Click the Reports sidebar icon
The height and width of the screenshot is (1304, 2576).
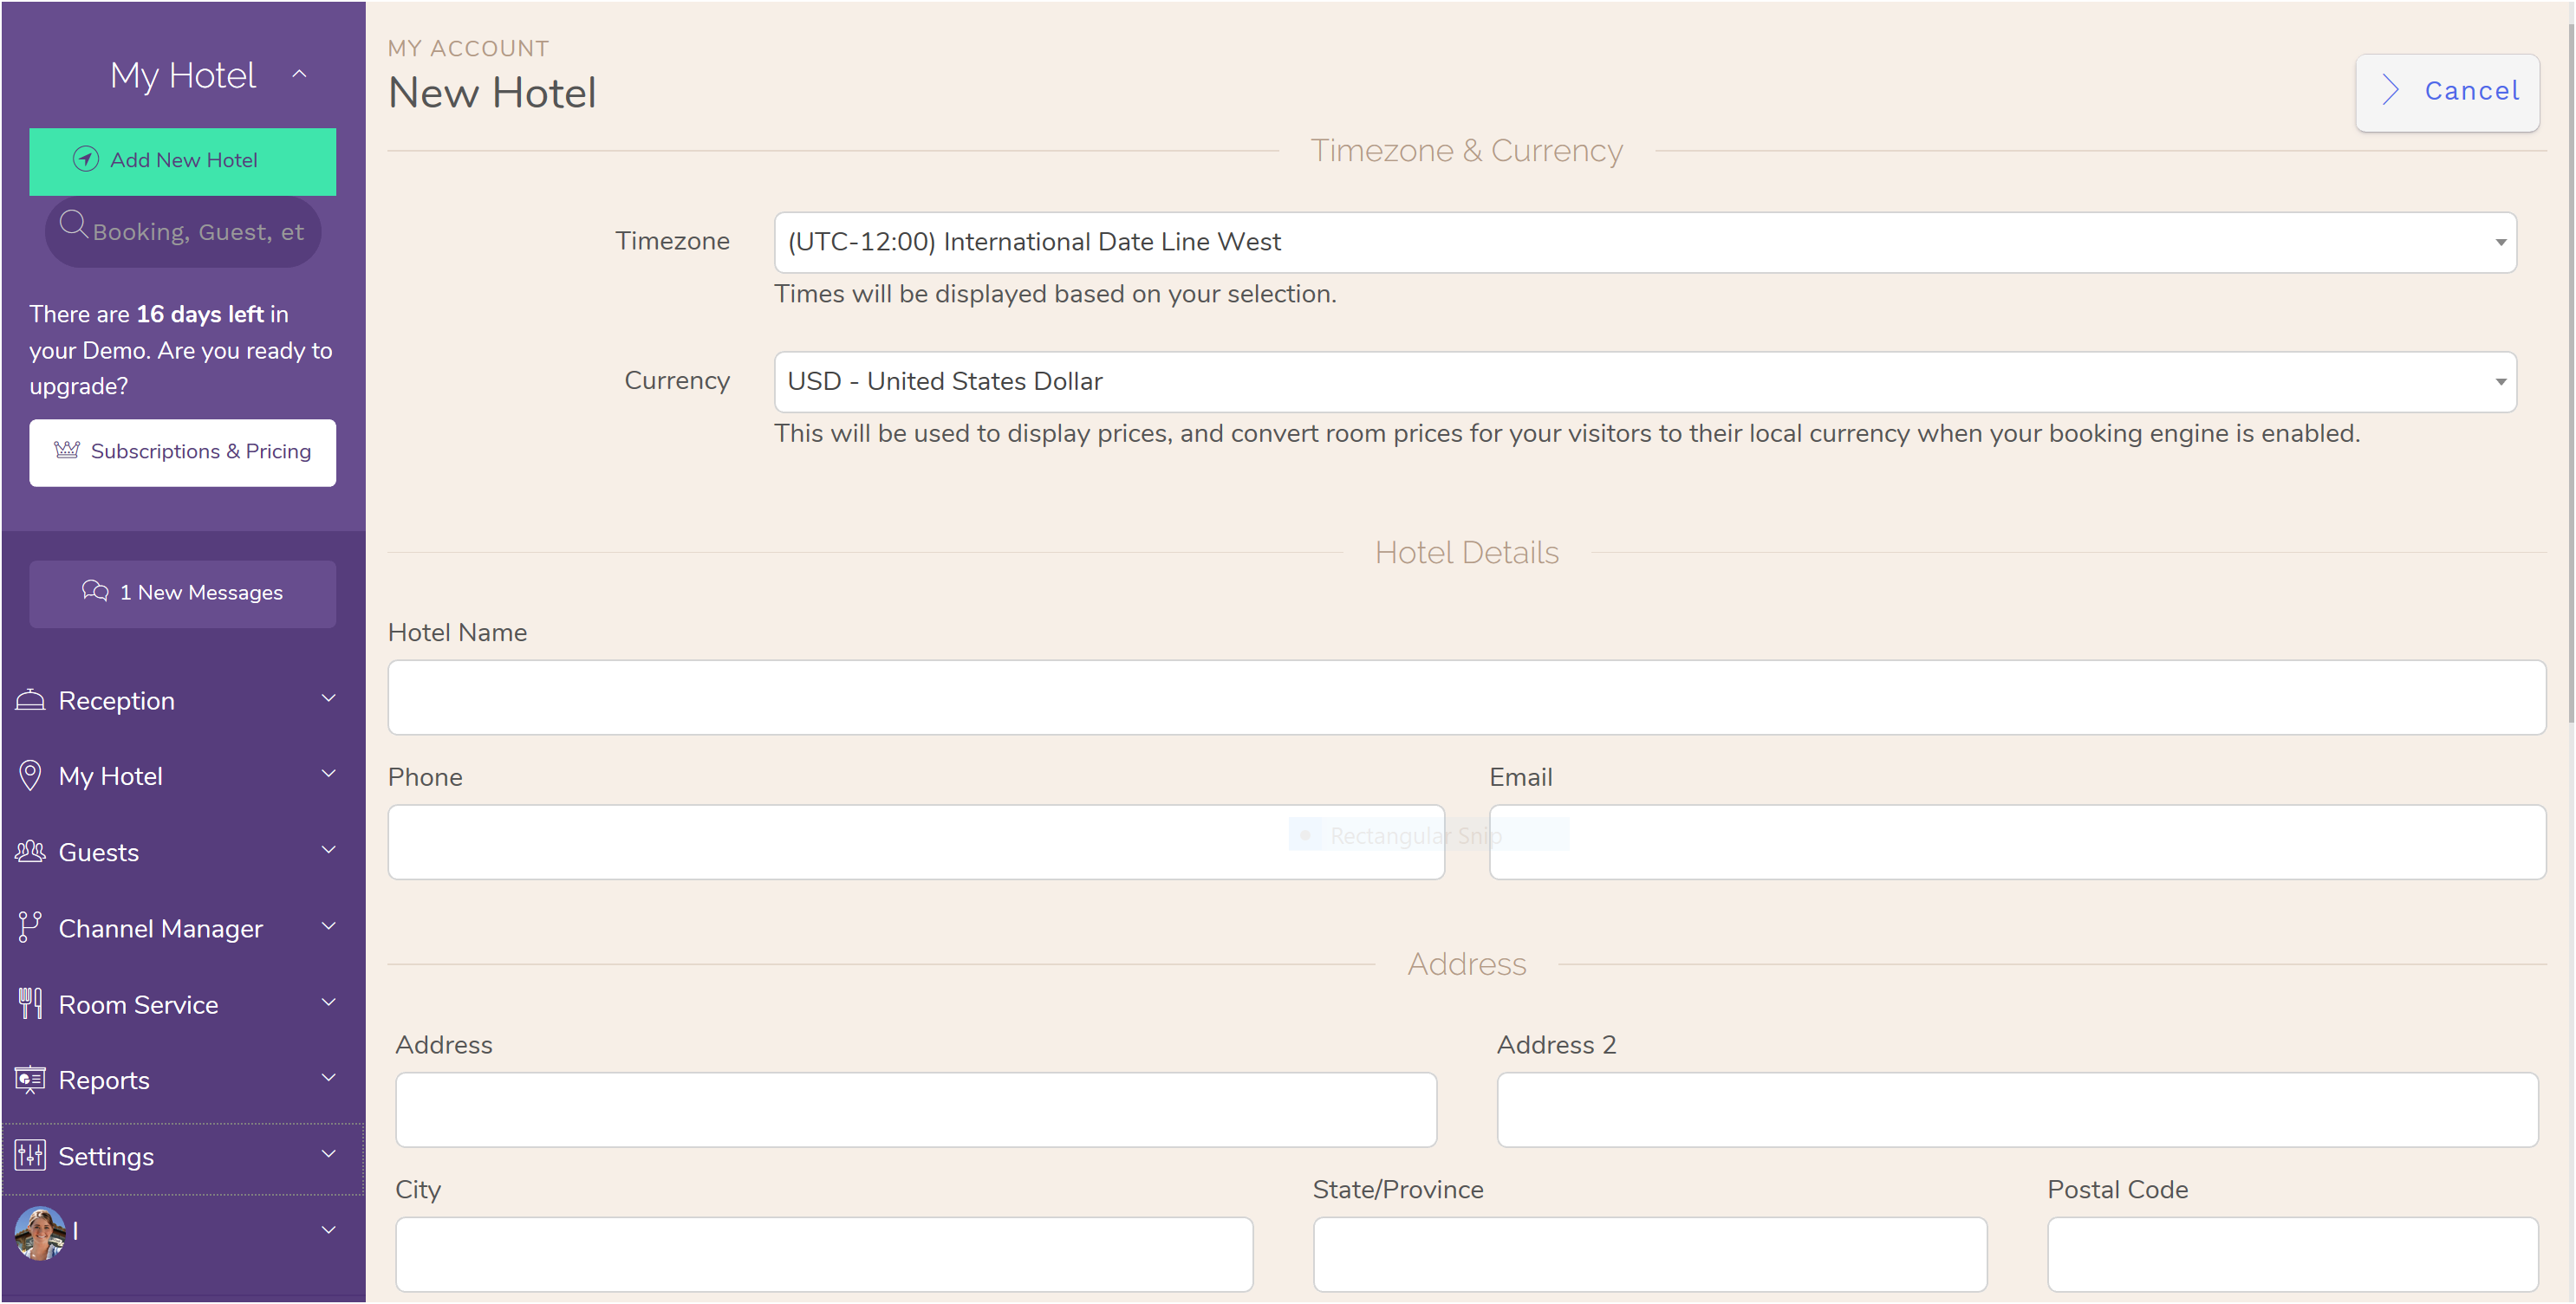[x=30, y=1078]
